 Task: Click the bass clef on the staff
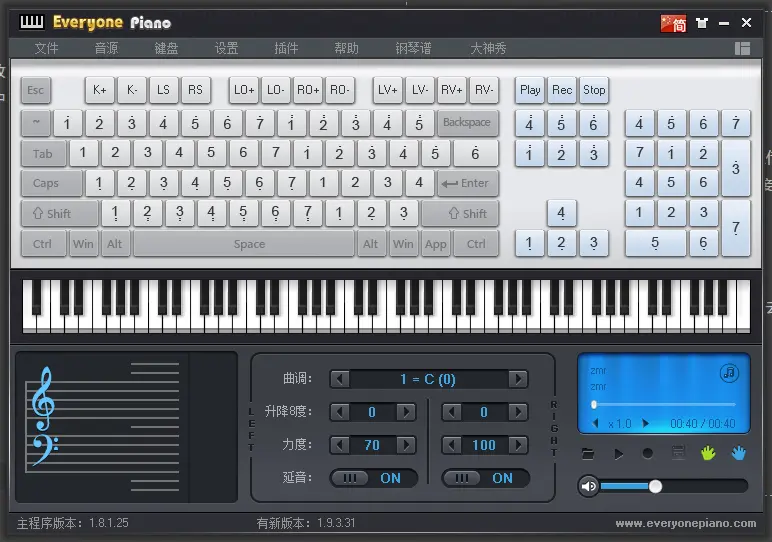click(45, 450)
